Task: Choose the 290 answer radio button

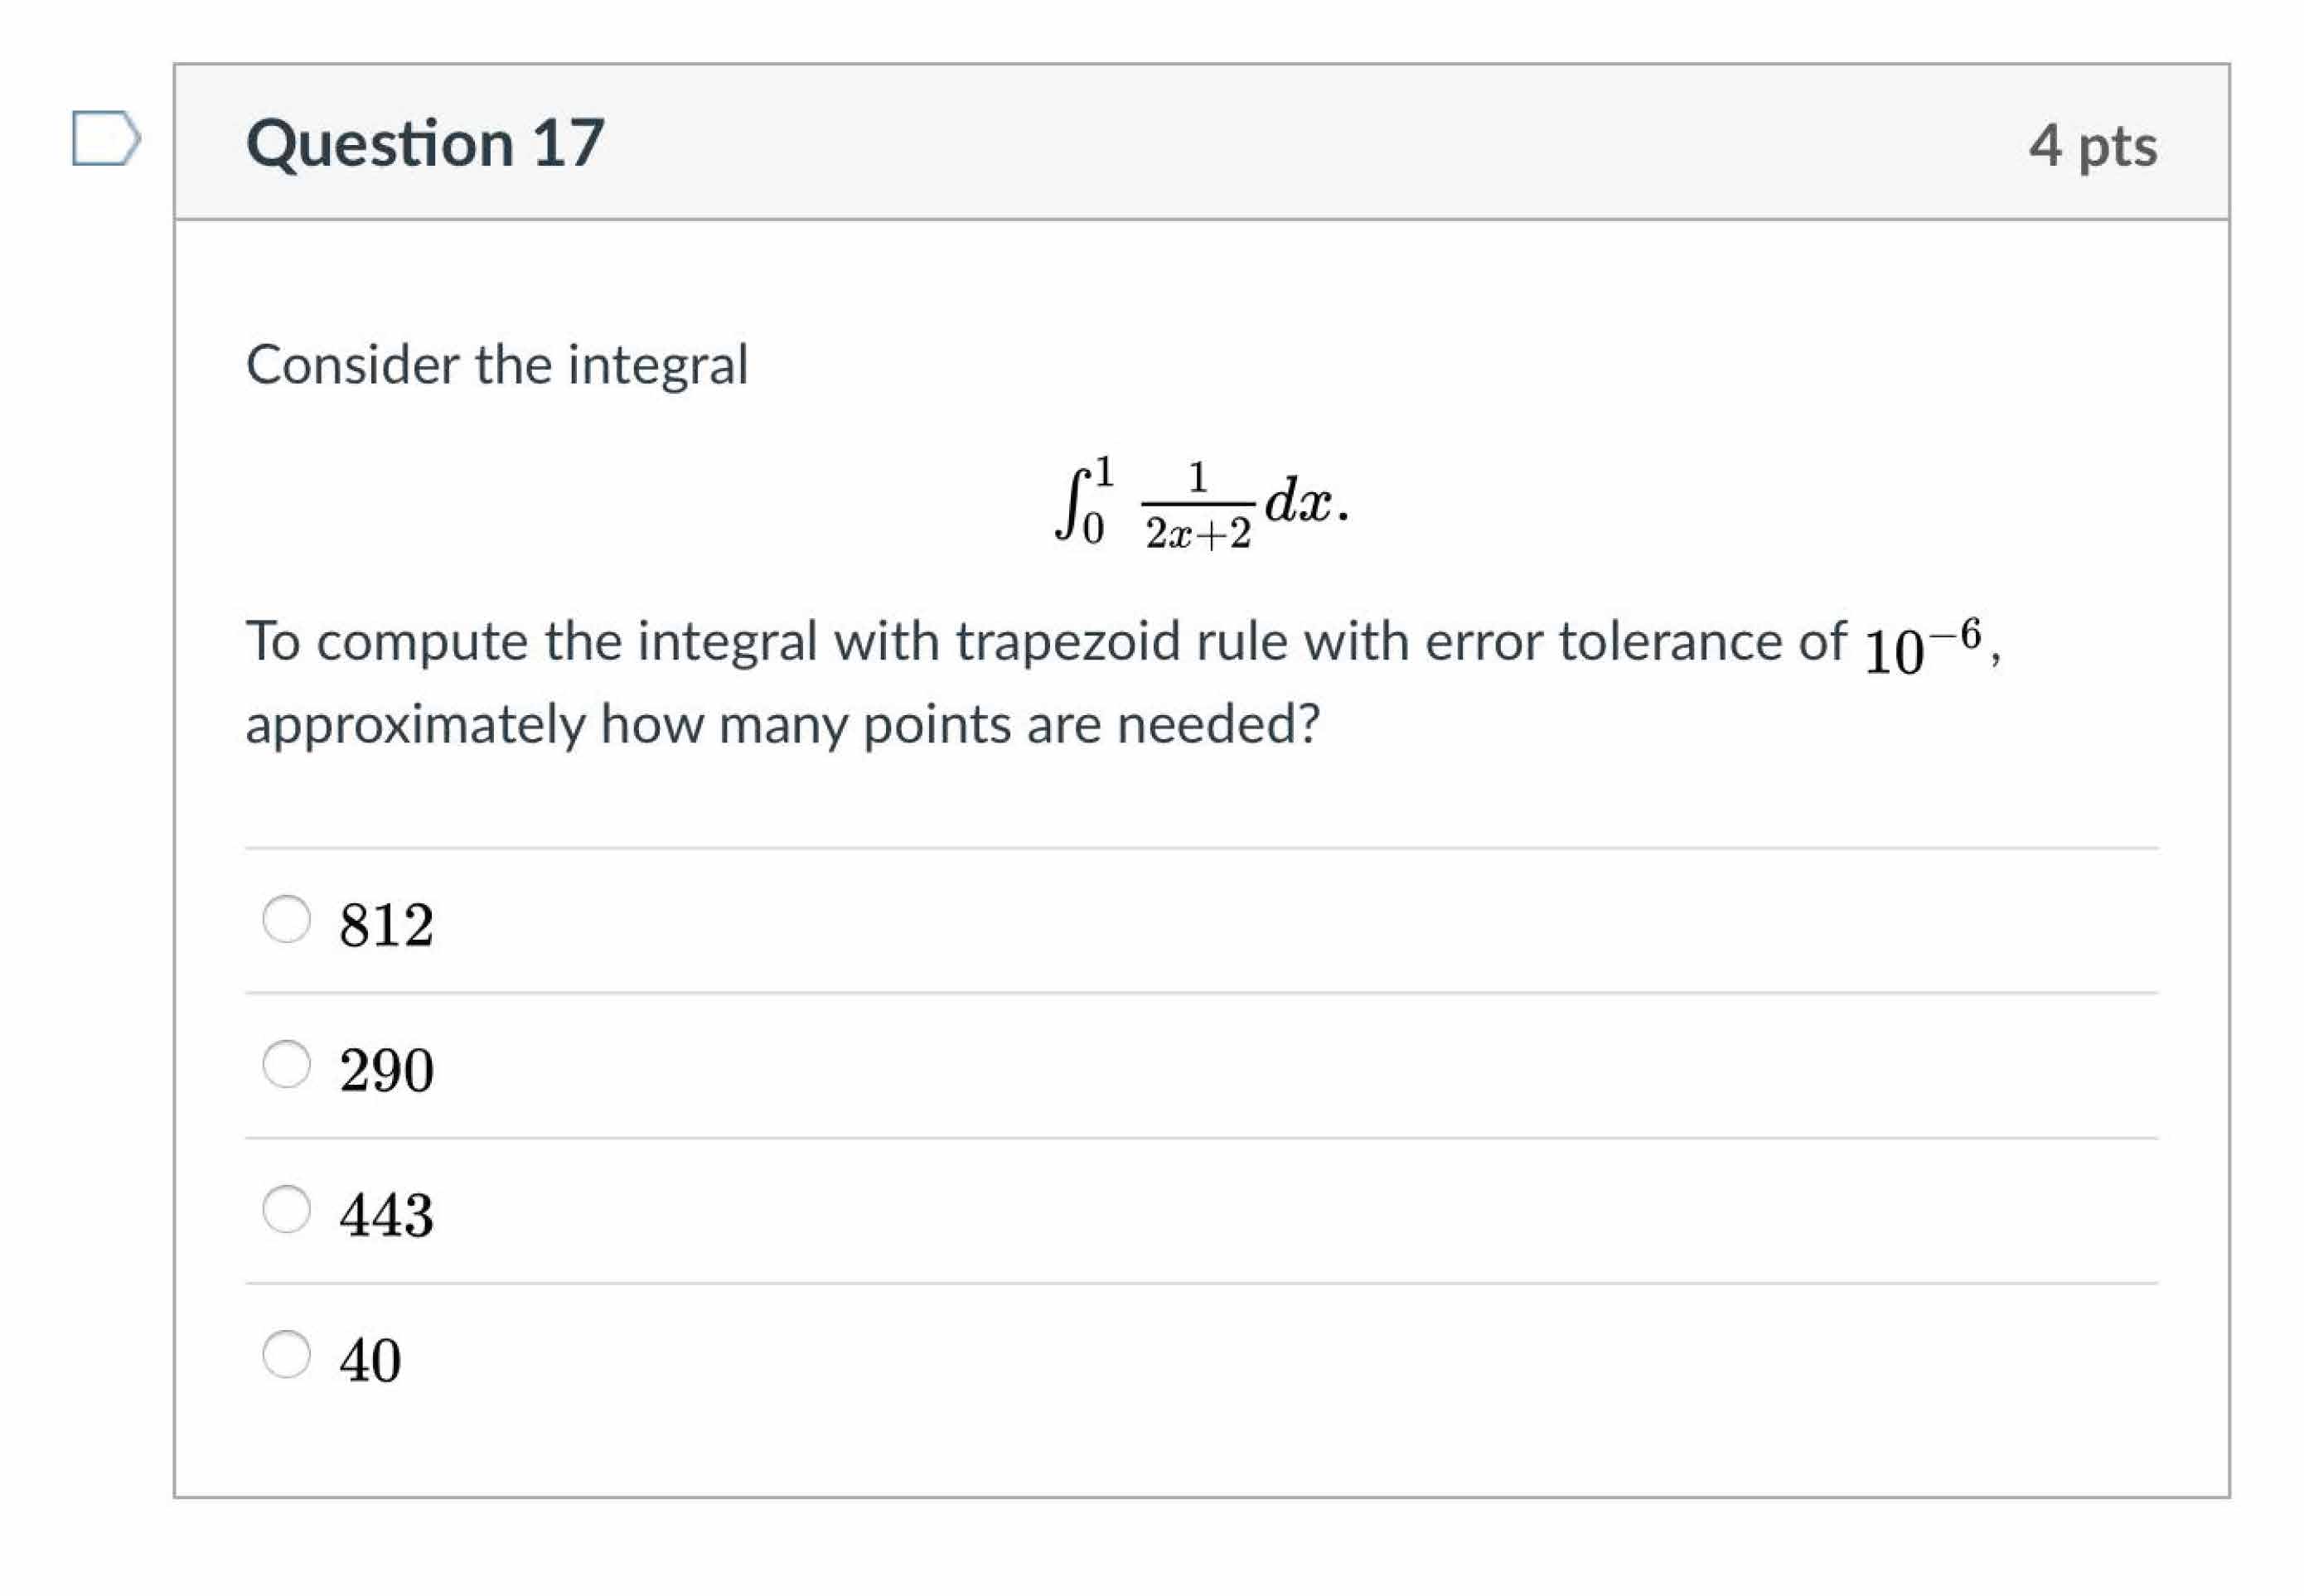Action: coord(286,1063)
